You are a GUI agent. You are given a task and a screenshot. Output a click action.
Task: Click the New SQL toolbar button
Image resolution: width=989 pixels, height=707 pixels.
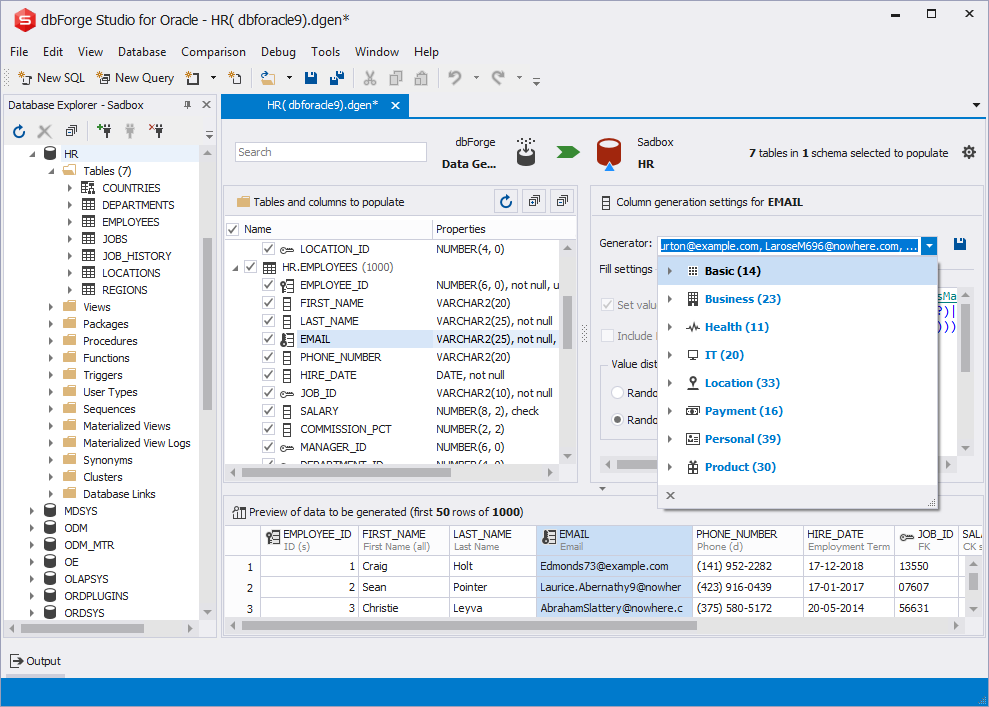point(51,78)
